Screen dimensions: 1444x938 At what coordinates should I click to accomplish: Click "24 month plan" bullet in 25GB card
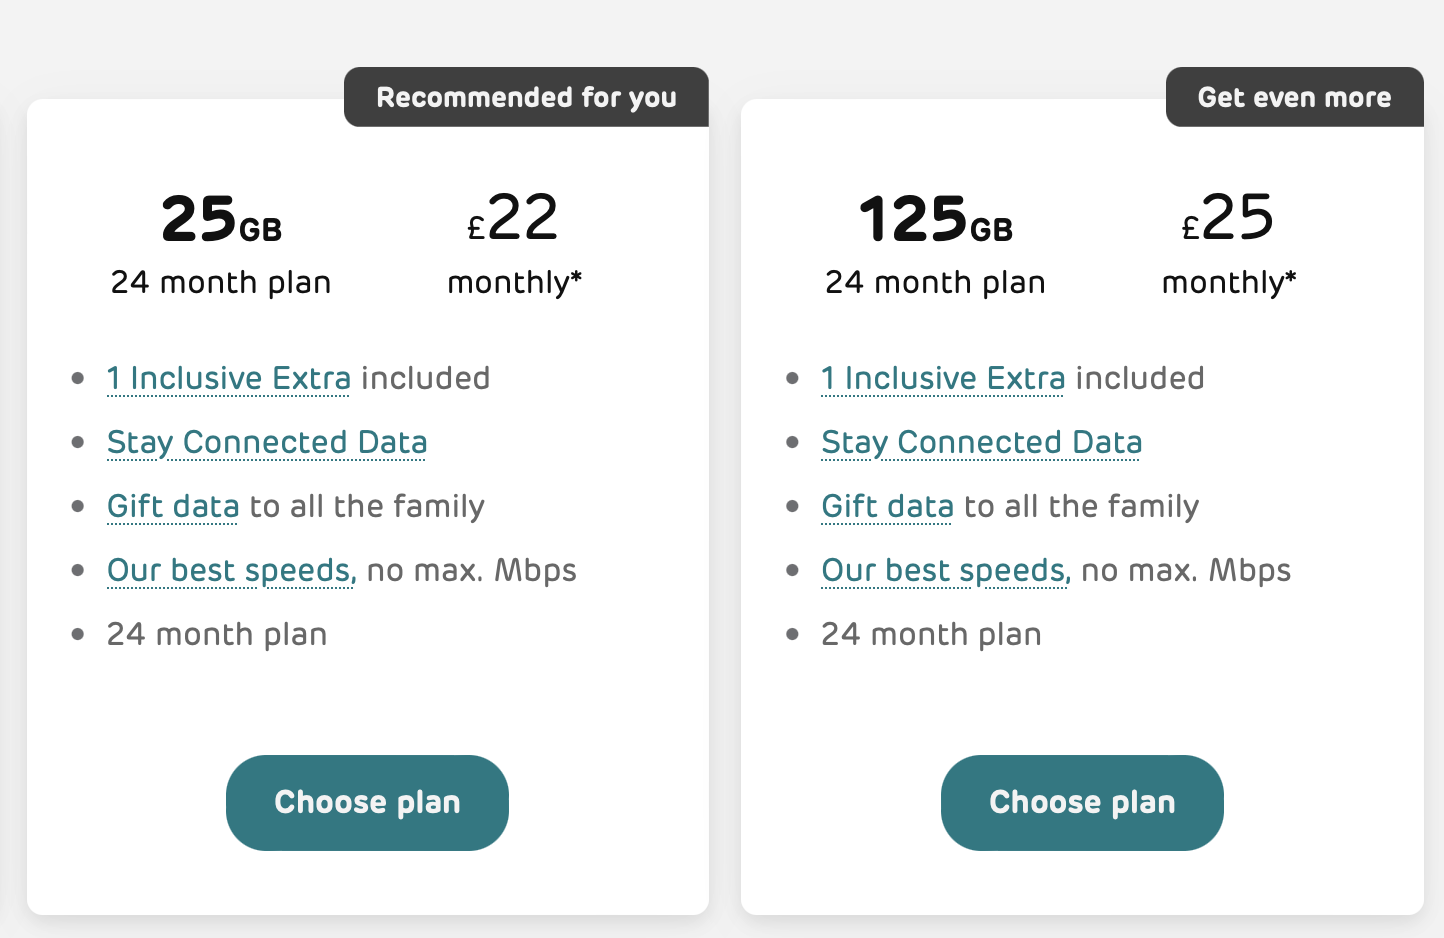(x=217, y=635)
